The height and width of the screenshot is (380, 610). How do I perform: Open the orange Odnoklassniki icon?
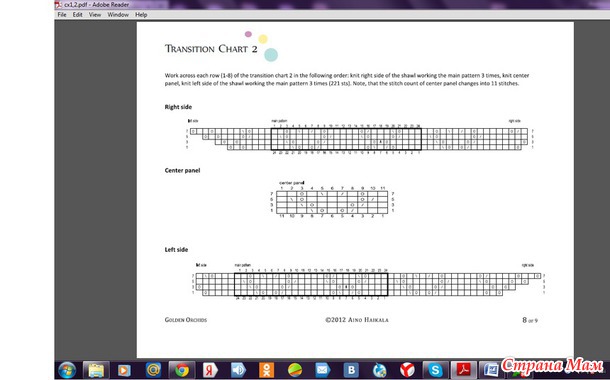click(266, 370)
